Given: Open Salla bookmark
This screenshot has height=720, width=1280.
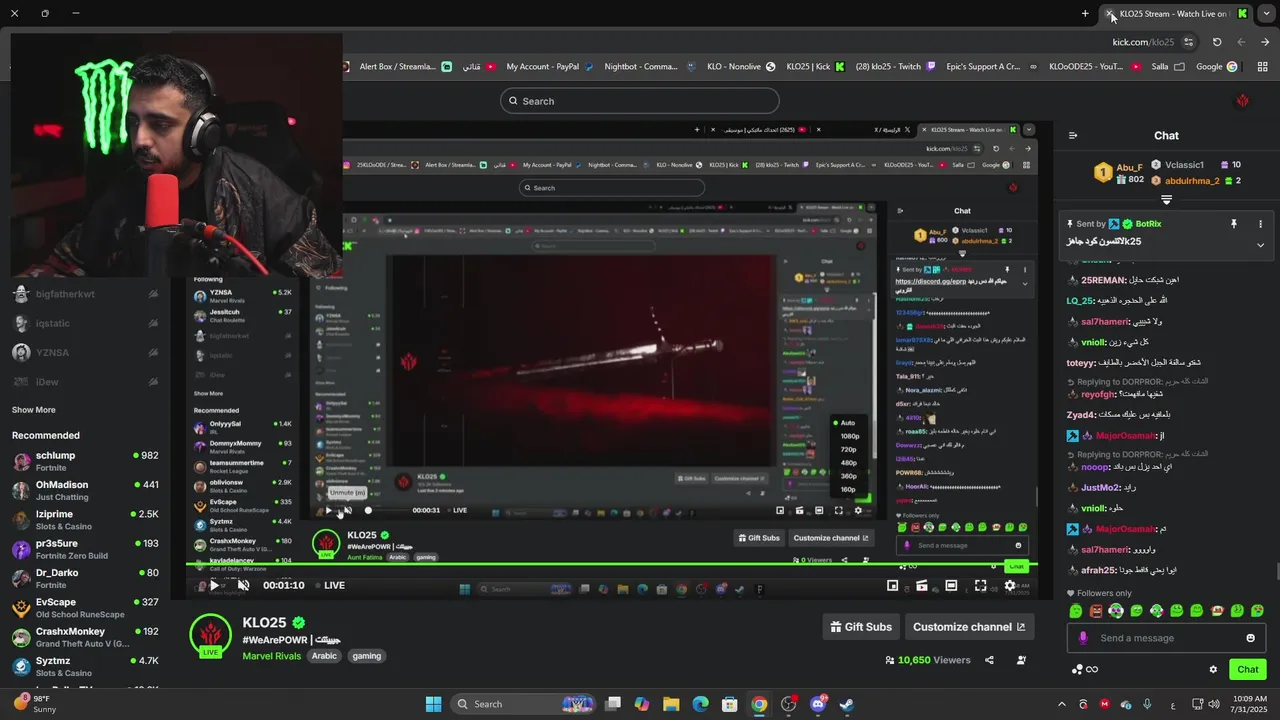Looking at the screenshot, I should click(1168, 67).
